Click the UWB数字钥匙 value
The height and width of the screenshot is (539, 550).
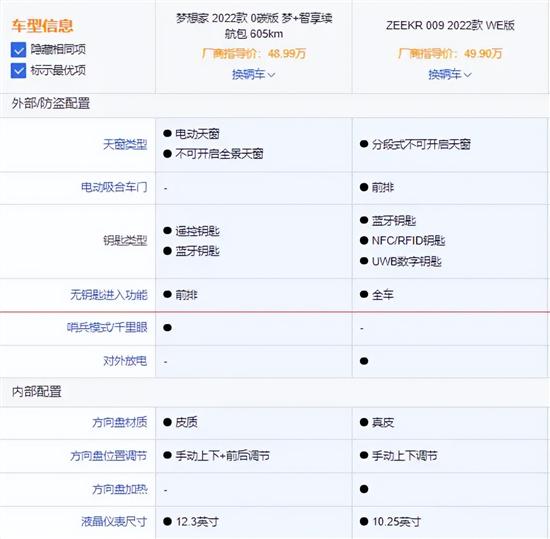click(407, 261)
